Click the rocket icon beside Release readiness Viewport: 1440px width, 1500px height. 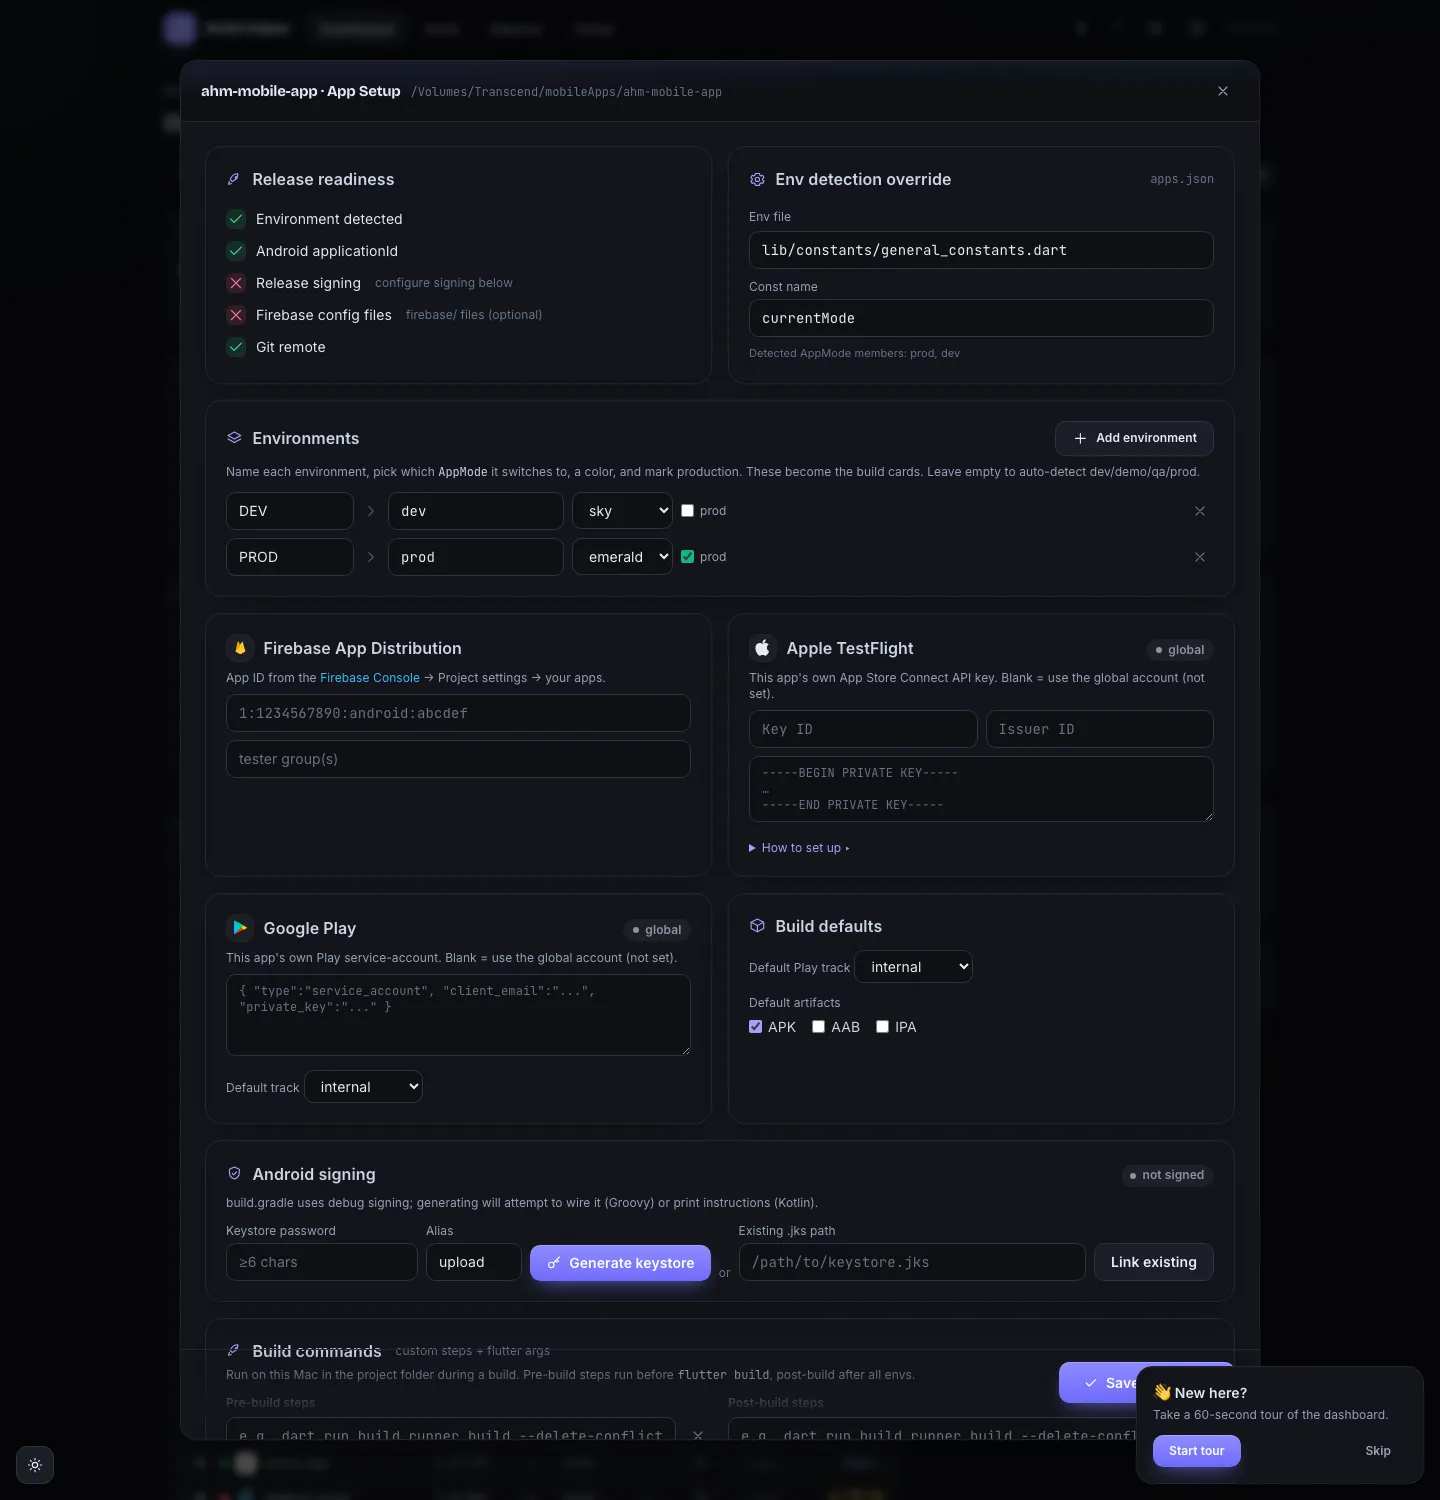pyautogui.click(x=234, y=179)
